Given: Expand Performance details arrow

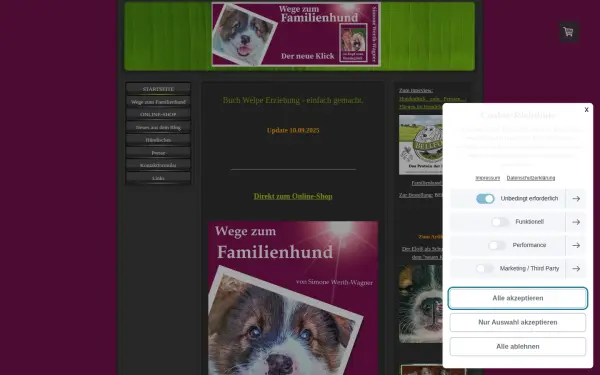Looking at the screenshot, I should 576,245.
